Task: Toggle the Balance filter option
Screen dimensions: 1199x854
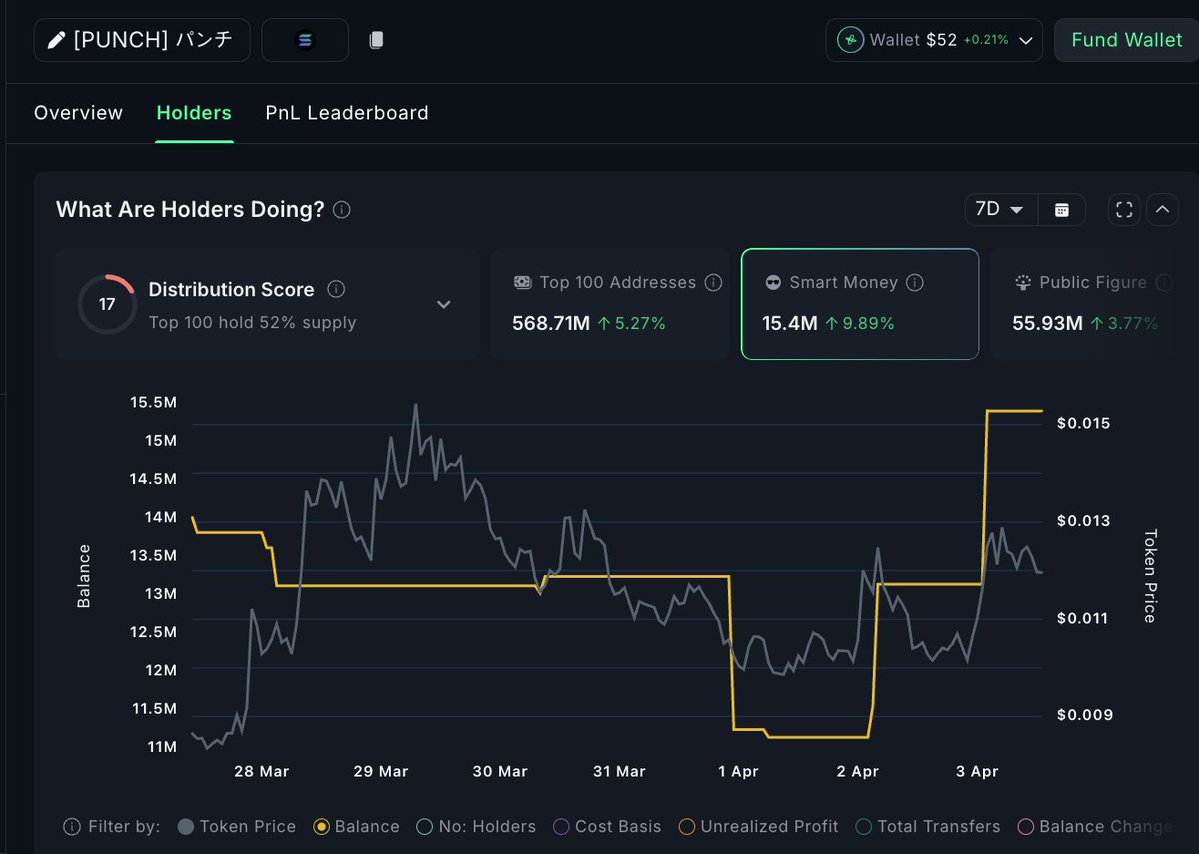Action: 356,827
